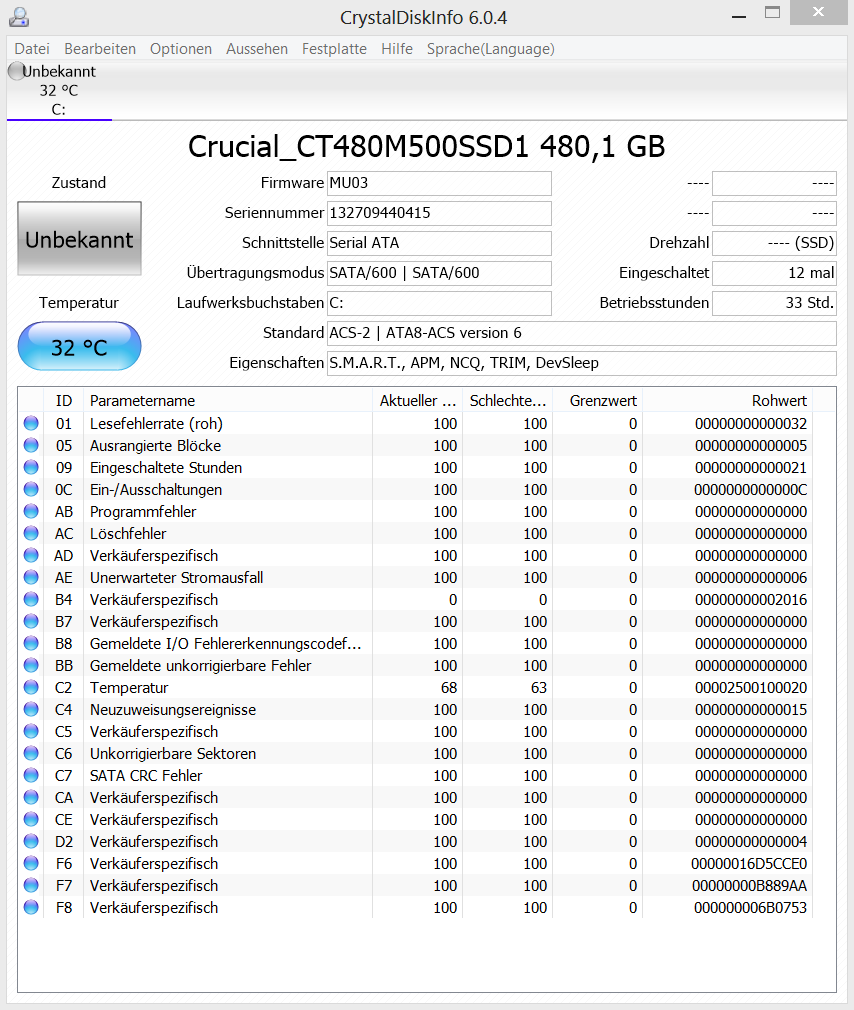Click the blue status icon for ID C4
This screenshot has width=854, height=1010.
tap(31, 709)
